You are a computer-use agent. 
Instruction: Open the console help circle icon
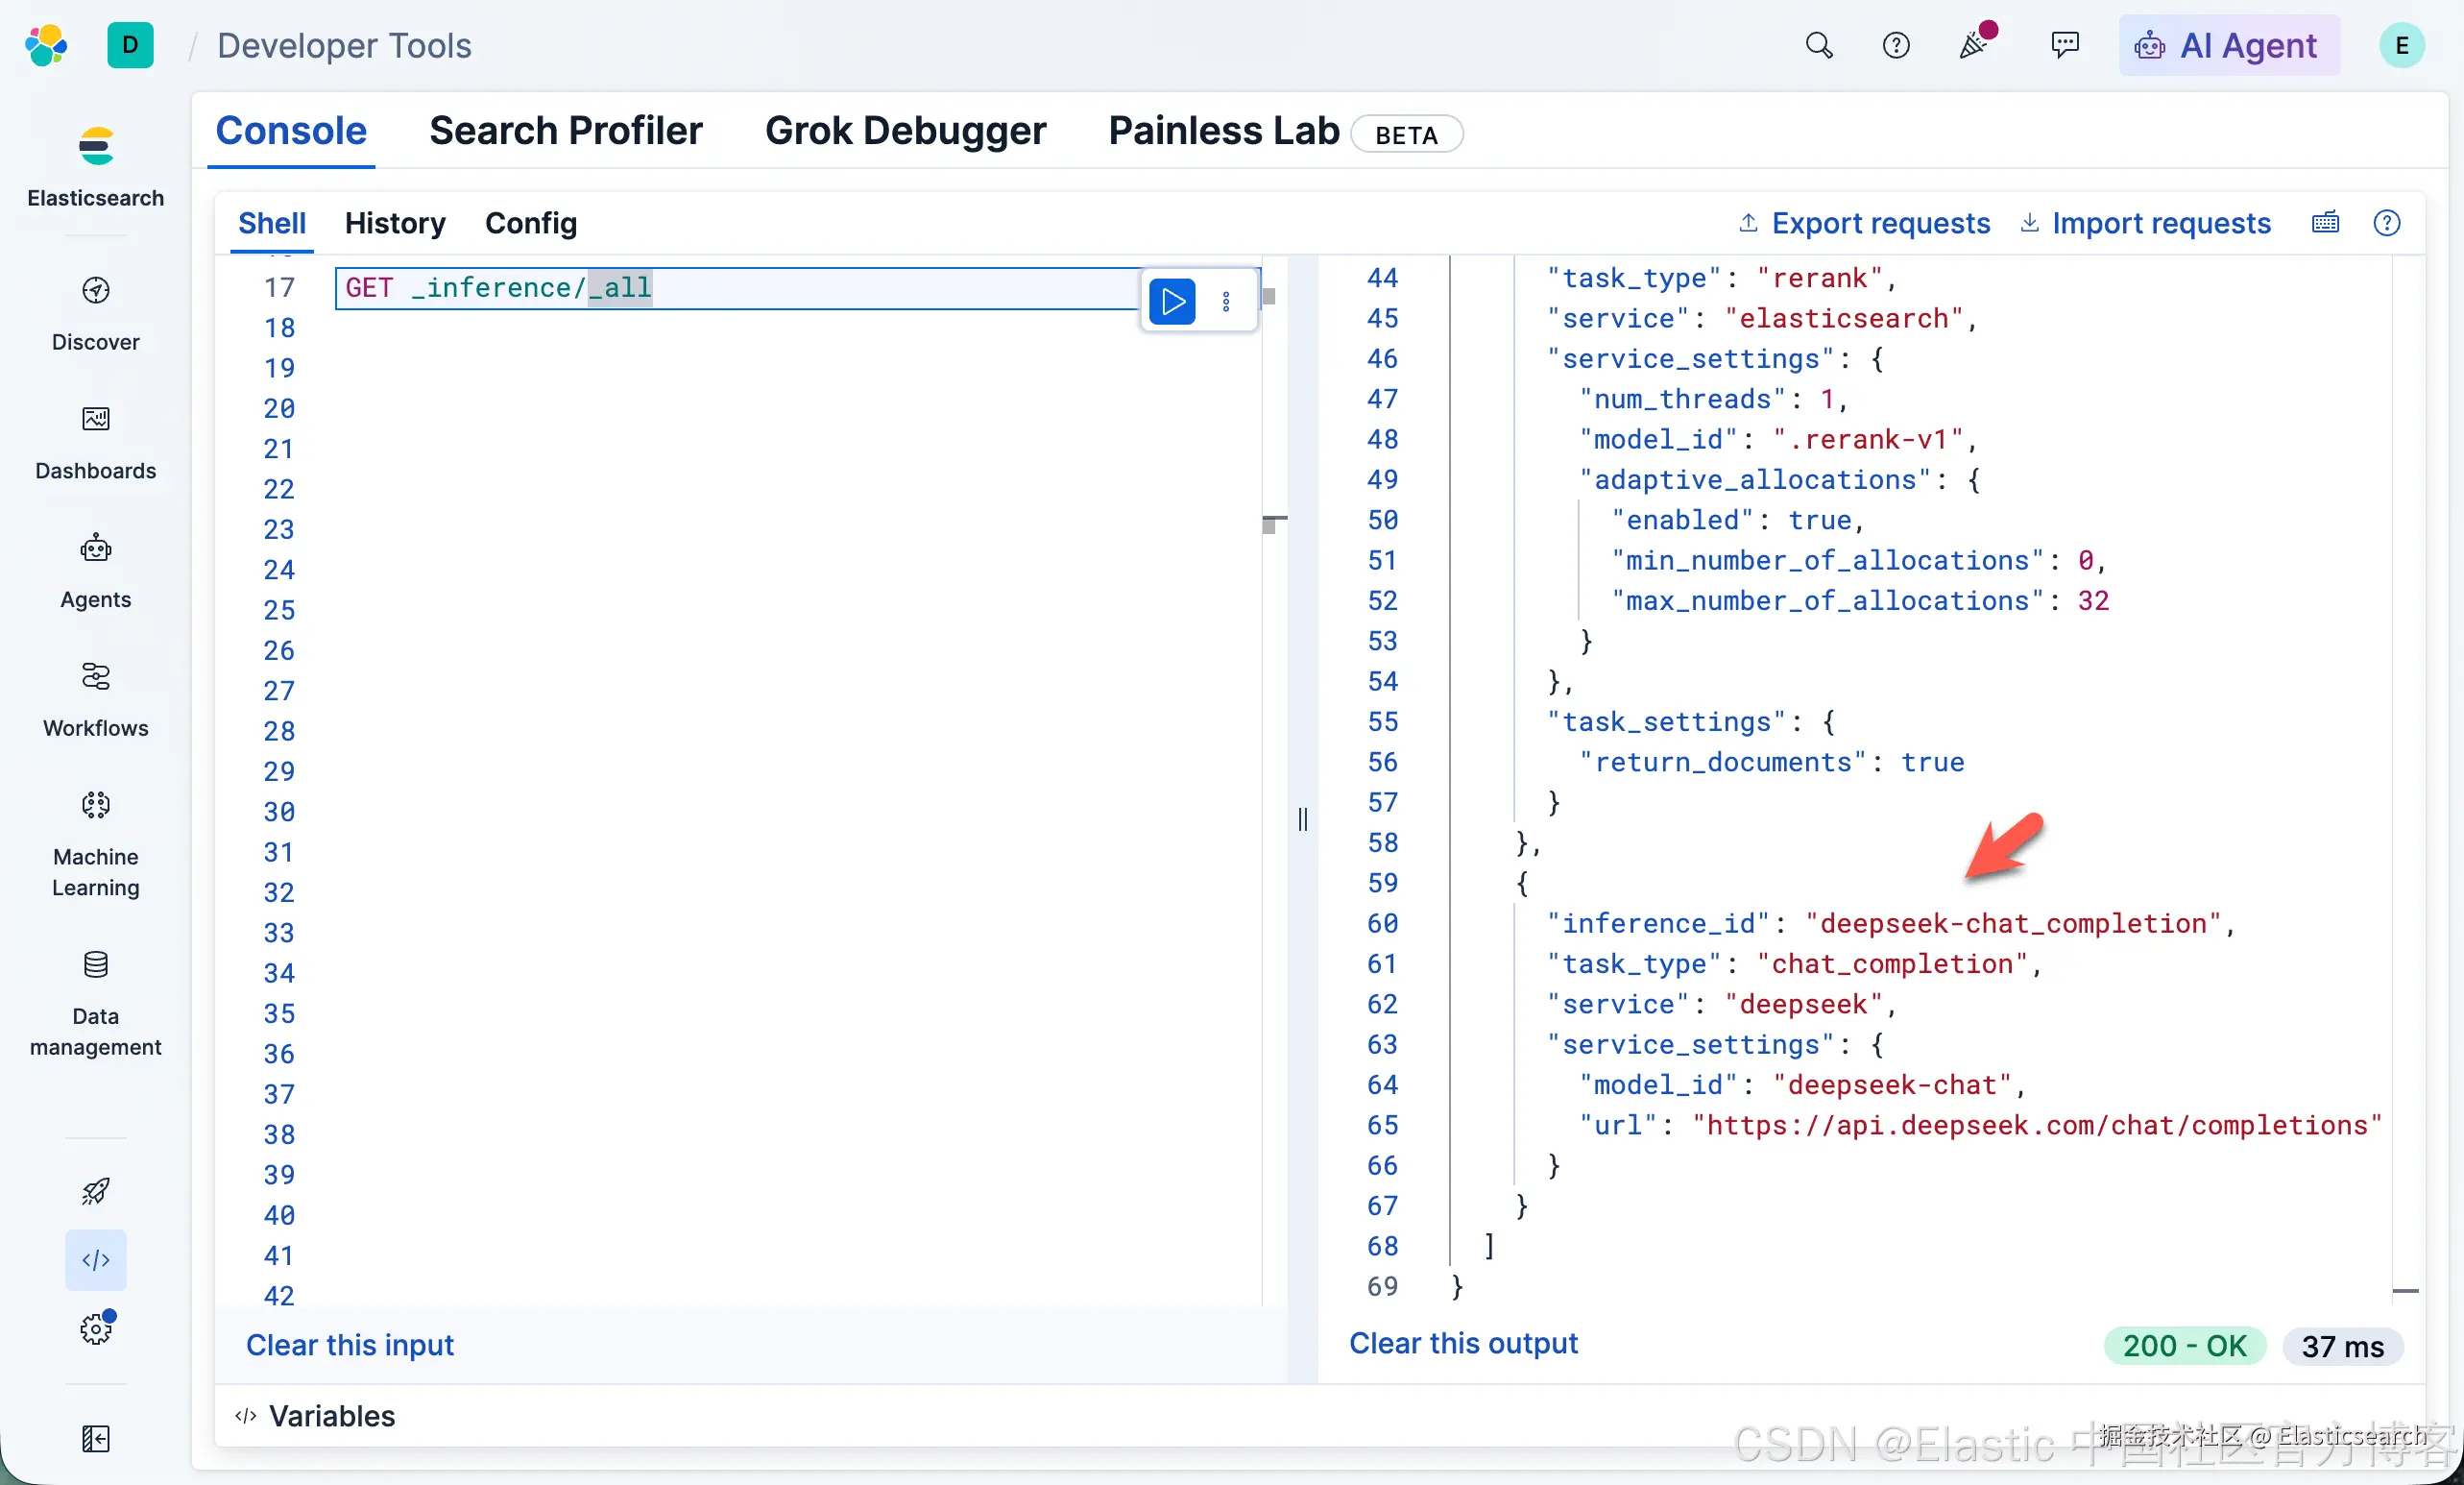click(2387, 222)
